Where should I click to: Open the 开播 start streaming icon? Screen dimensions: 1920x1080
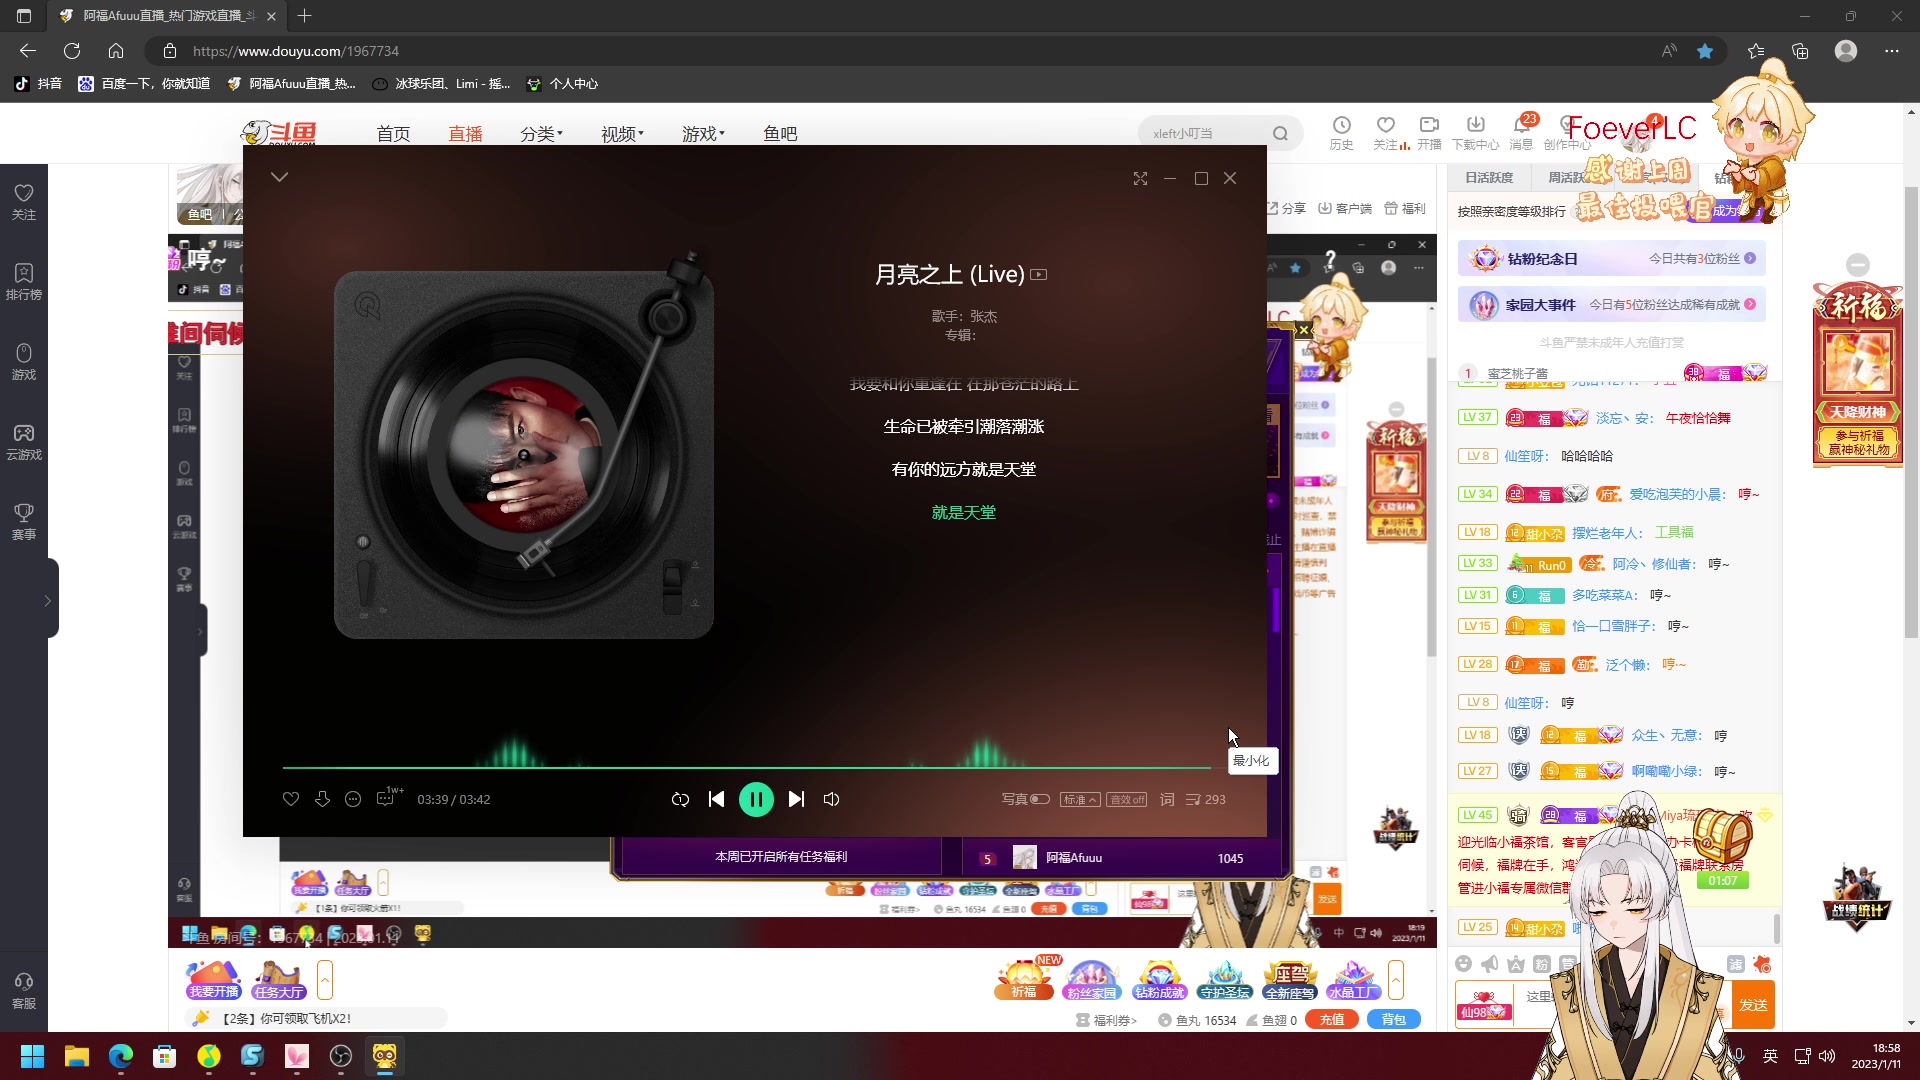click(x=1429, y=133)
